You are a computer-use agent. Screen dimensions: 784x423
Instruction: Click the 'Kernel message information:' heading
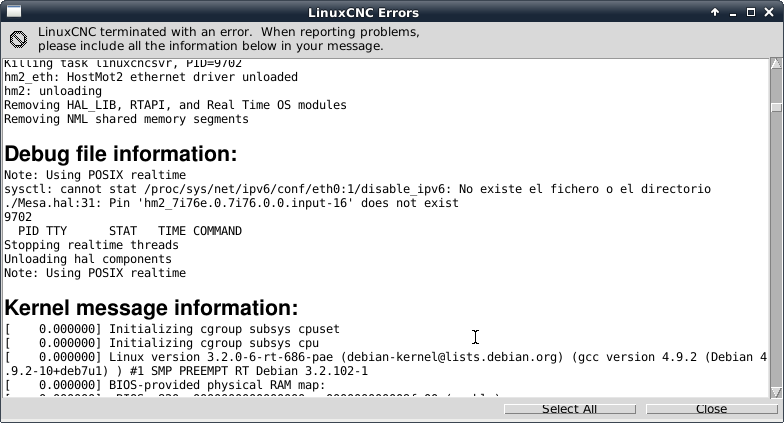point(151,308)
